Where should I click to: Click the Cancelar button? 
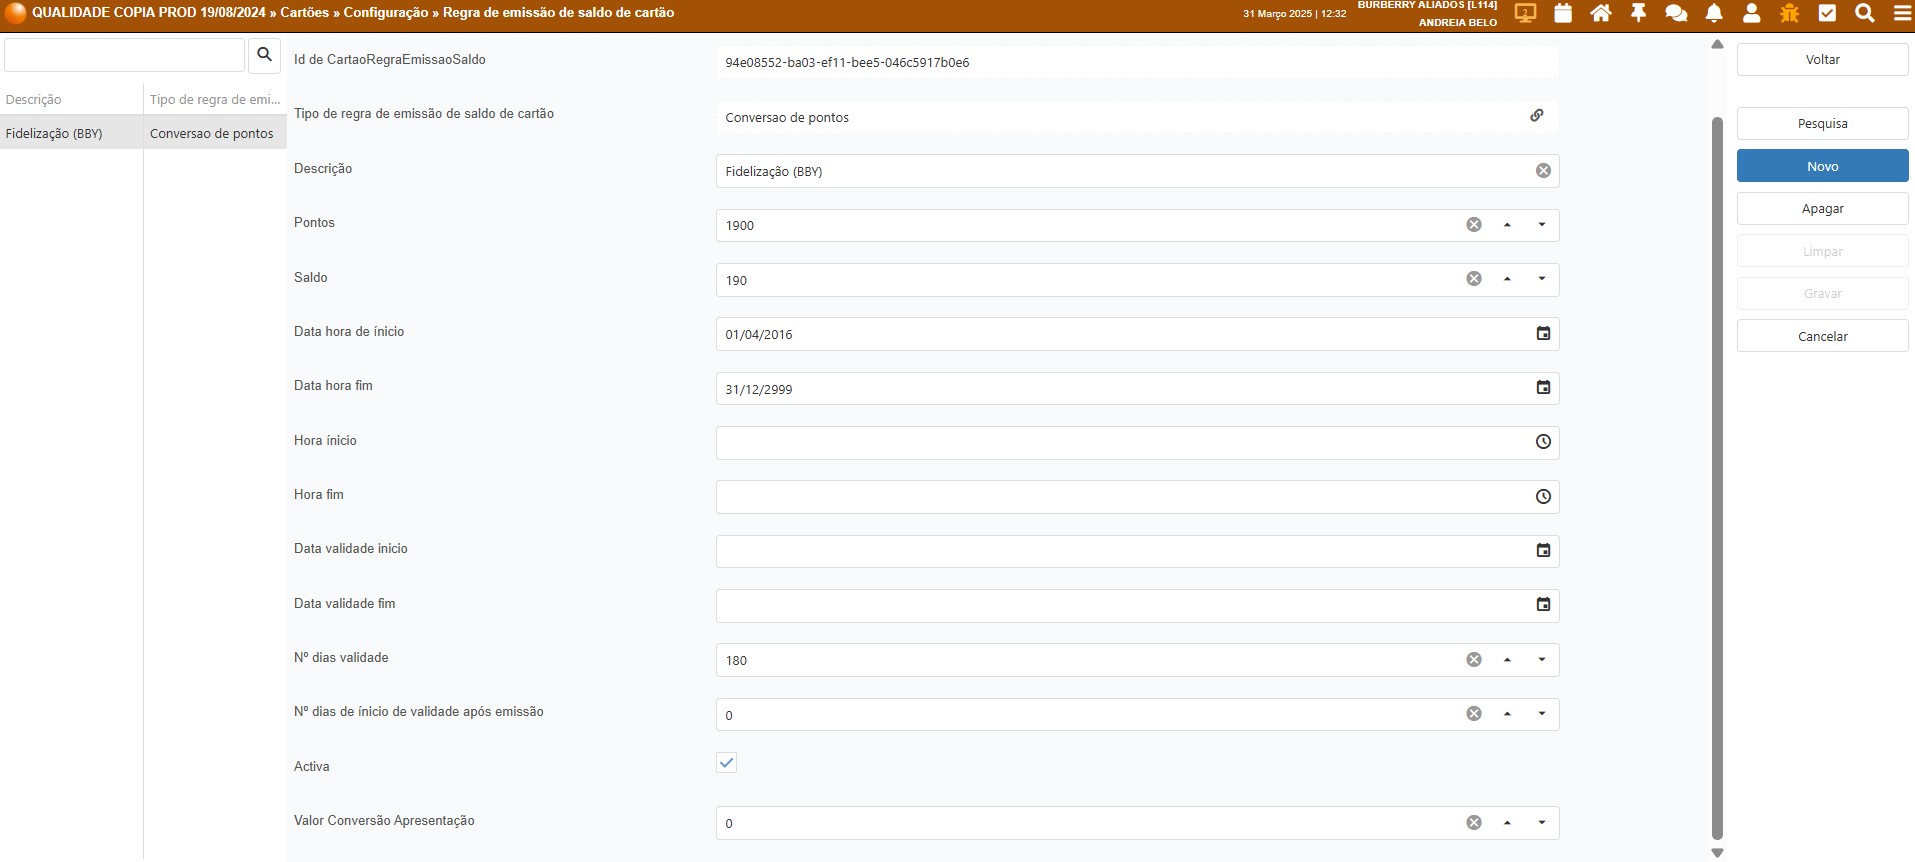pos(1822,336)
